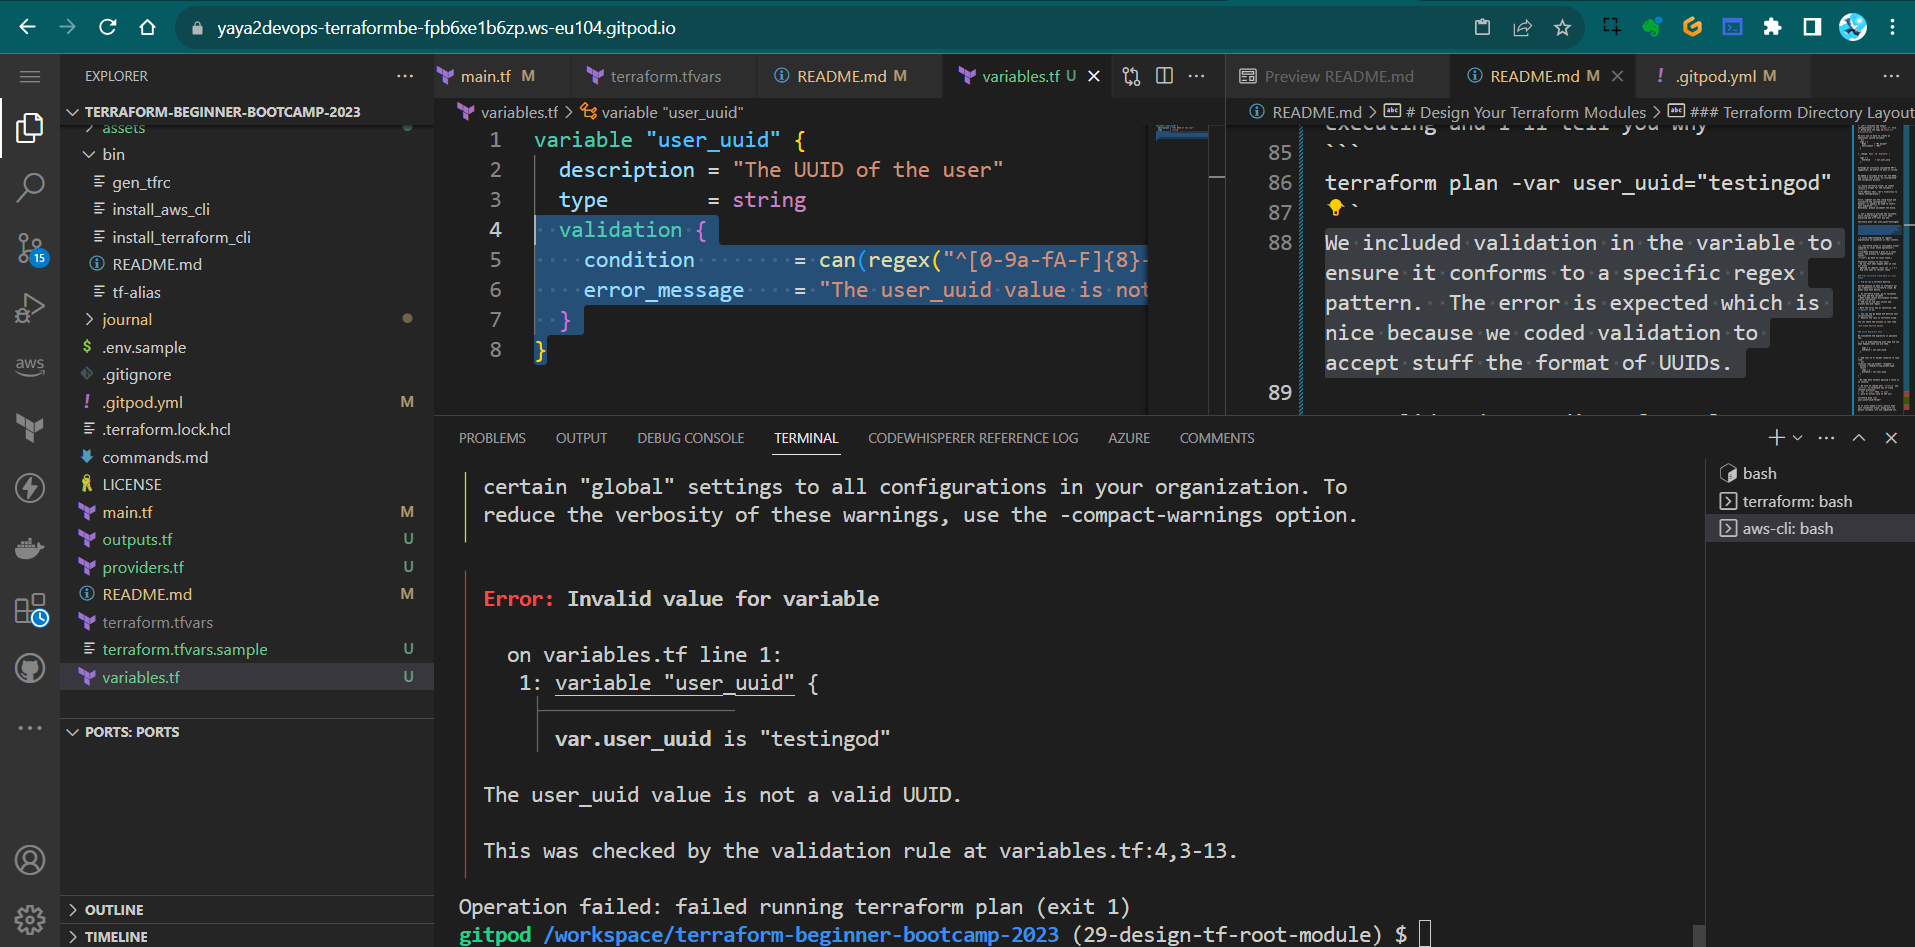Open the Explorer view in activity bar
This screenshot has width=1915, height=947.
[x=30, y=127]
